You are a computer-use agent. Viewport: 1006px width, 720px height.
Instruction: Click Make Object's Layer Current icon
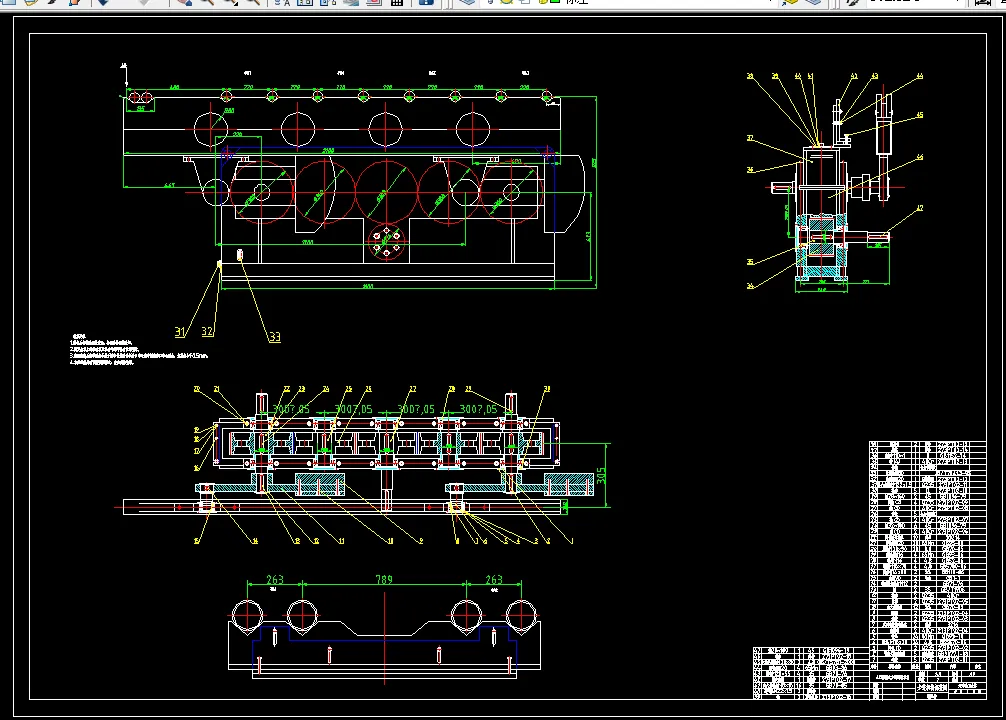pos(791,3)
